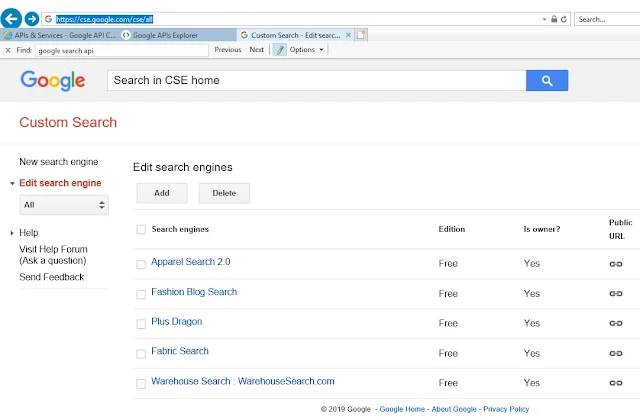Click the browser Search... box
This screenshot has height=420, width=640.
coord(607,19)
